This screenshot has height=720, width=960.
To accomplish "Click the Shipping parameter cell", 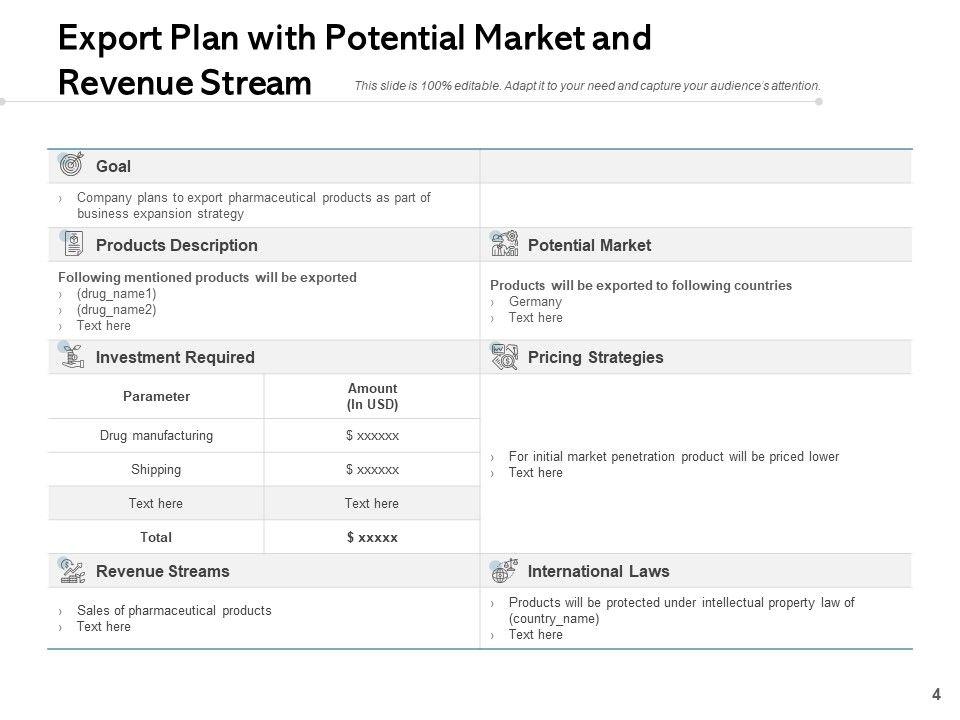I will coord(156,469).
